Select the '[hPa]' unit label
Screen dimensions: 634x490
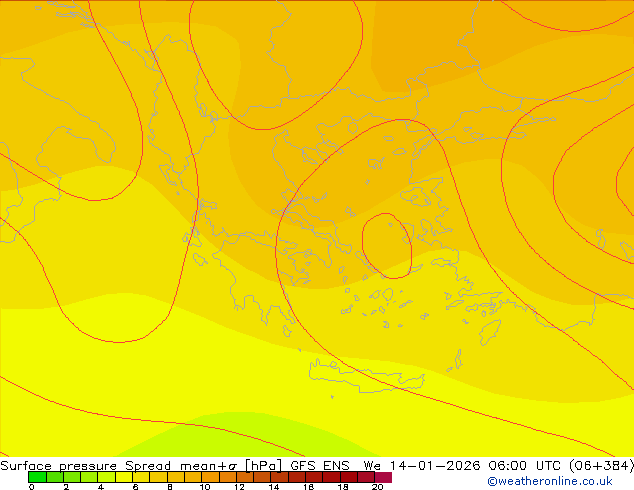pyautogui.click(x=264, y=466)
